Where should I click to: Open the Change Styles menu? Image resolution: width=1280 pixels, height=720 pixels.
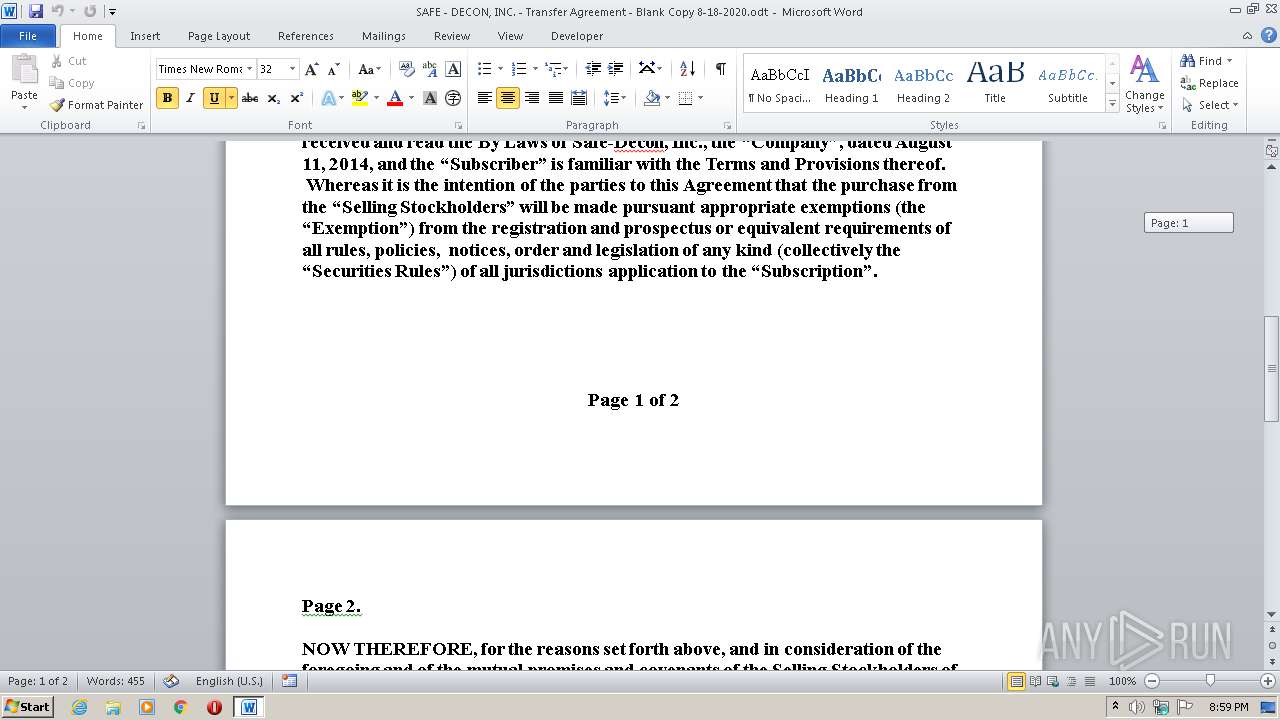pos(1144,84)
